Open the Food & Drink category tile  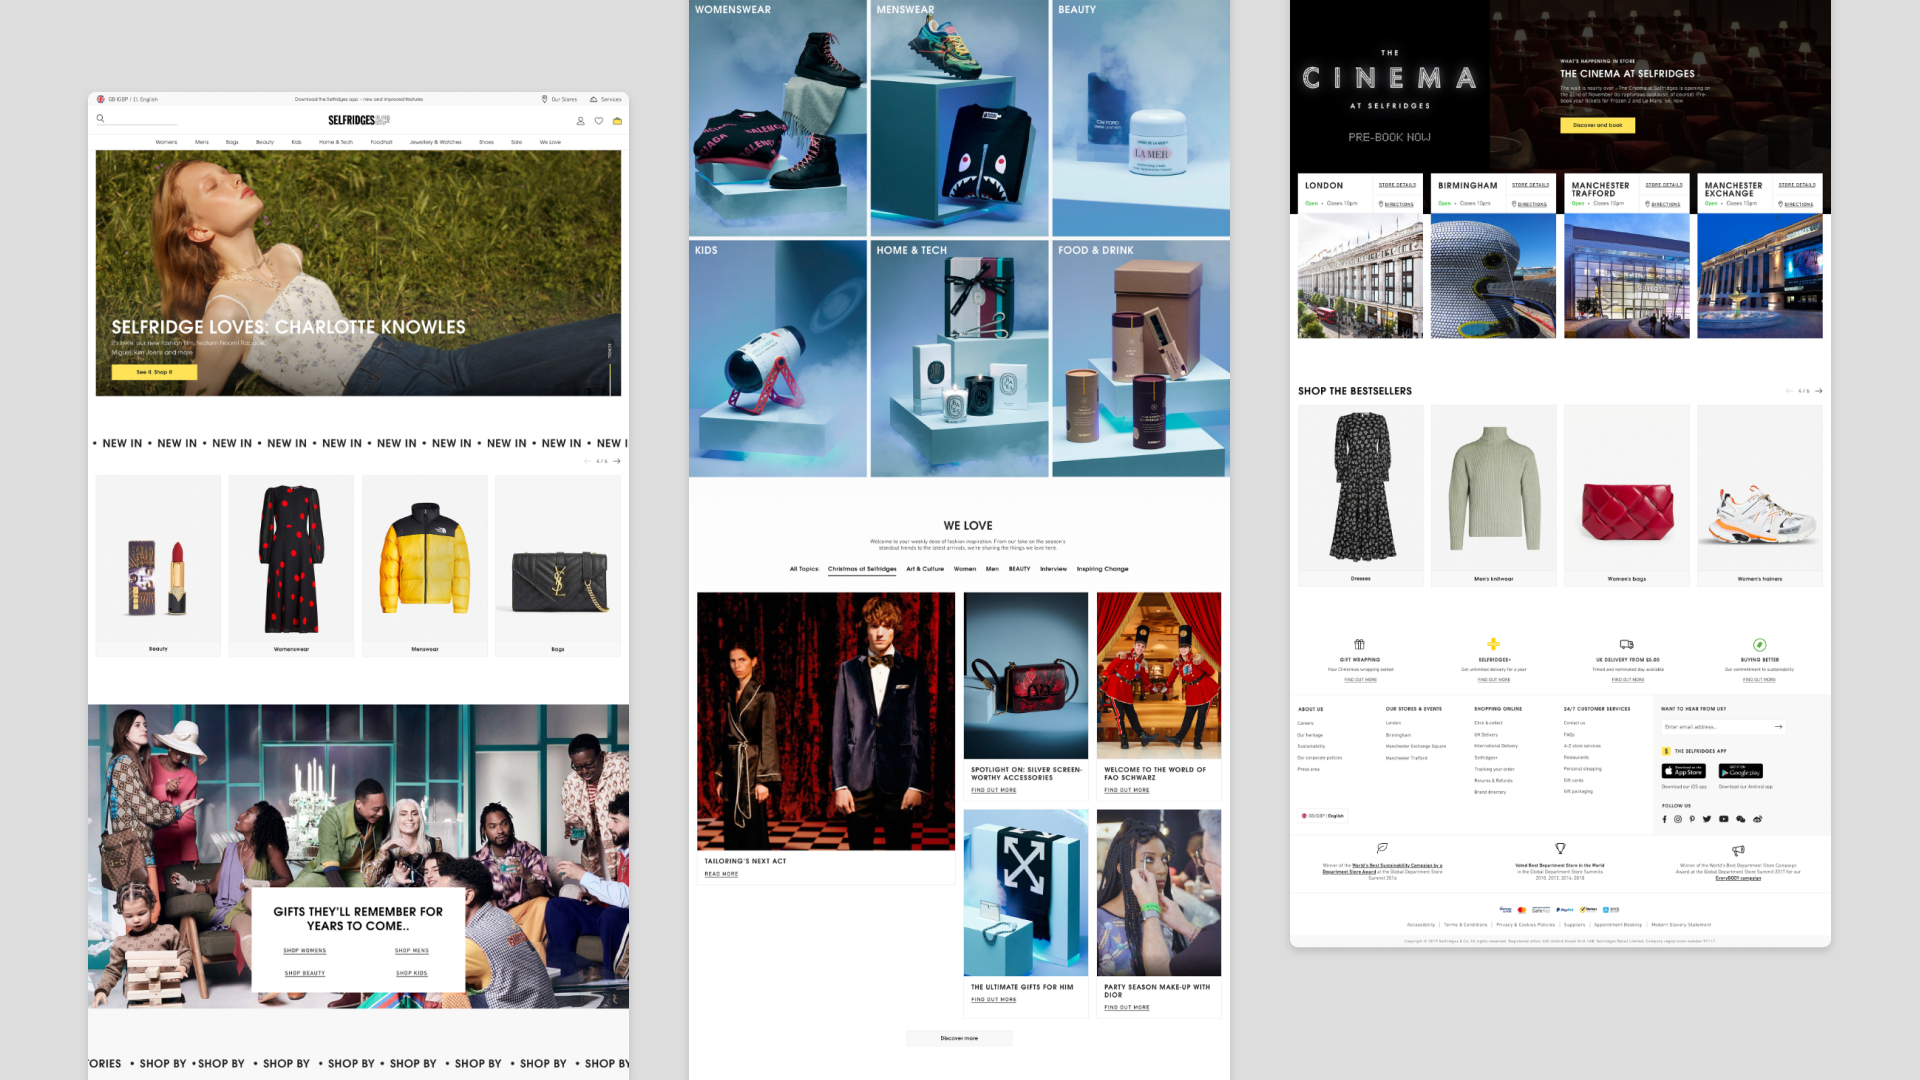click(1141, 358)
